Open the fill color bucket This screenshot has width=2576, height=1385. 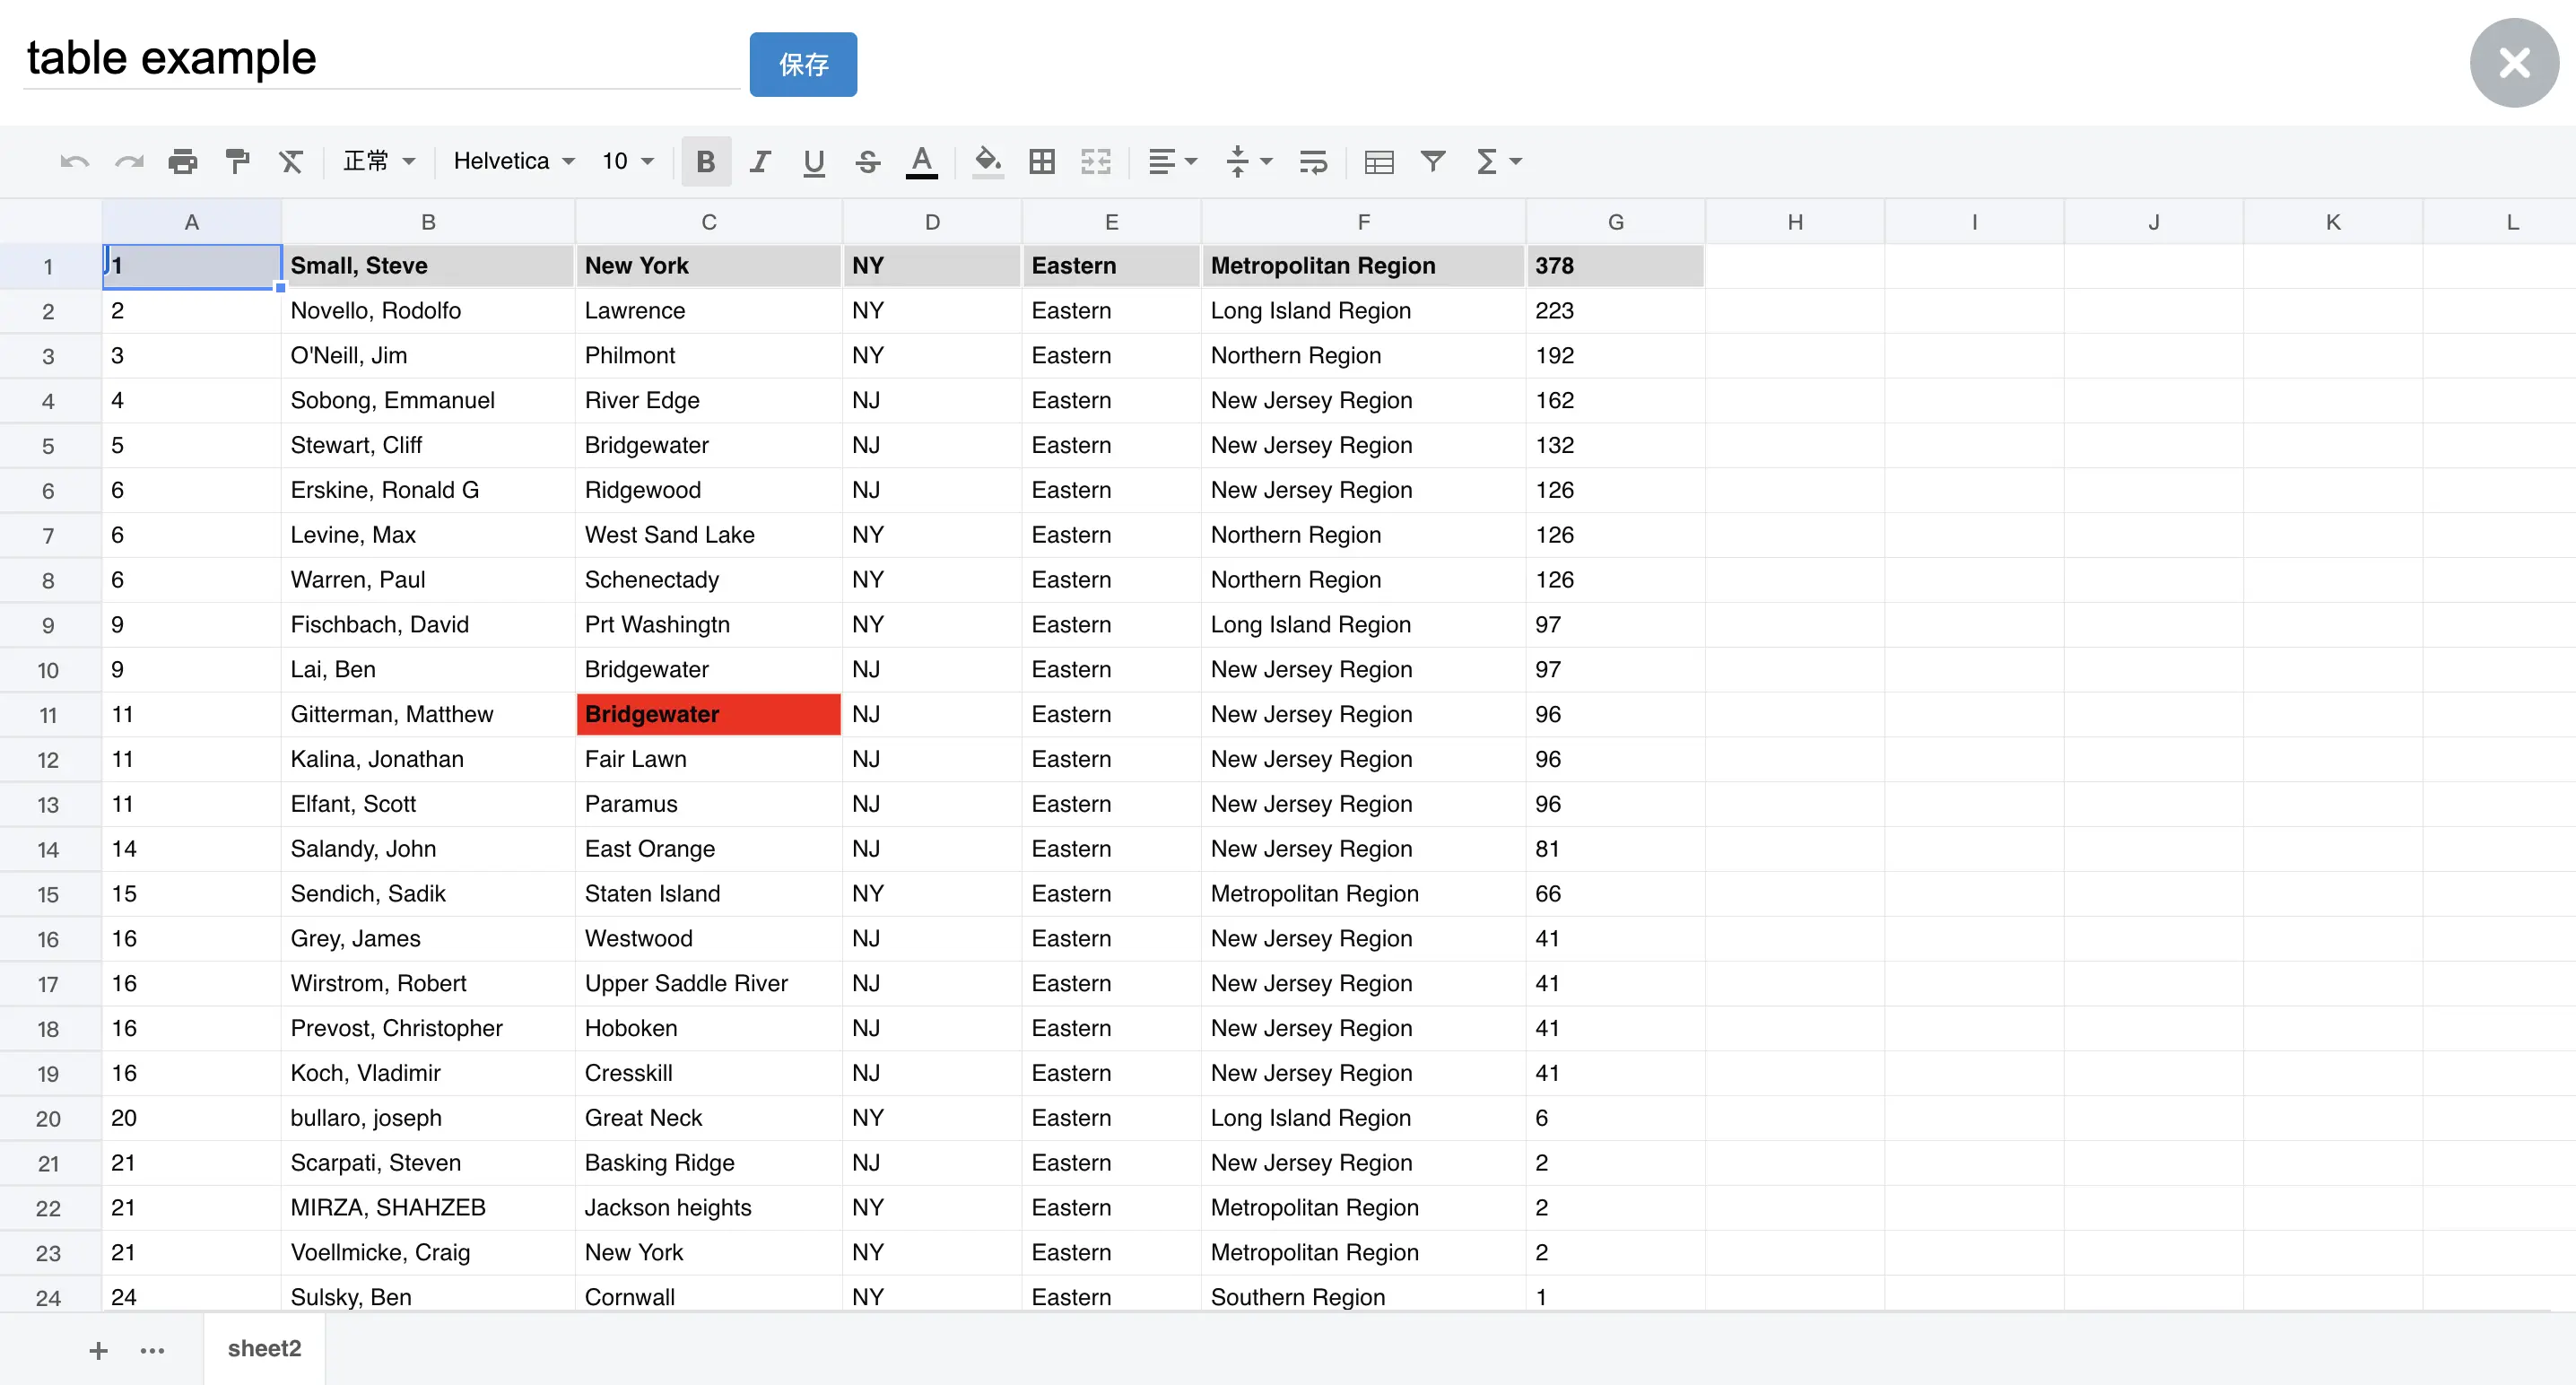pos(988,162)
